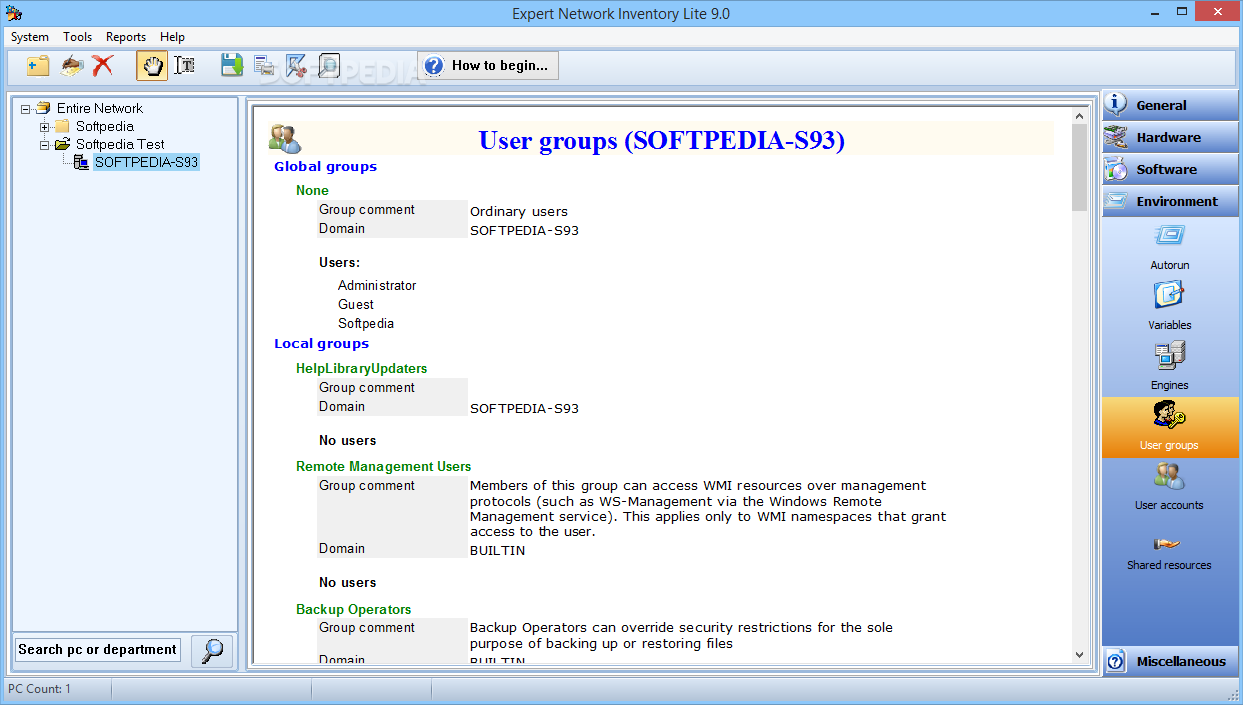The image size is (1243, 705).
Task: Collapse the Softpedia Test tree node
Action: tap(45, 144)
